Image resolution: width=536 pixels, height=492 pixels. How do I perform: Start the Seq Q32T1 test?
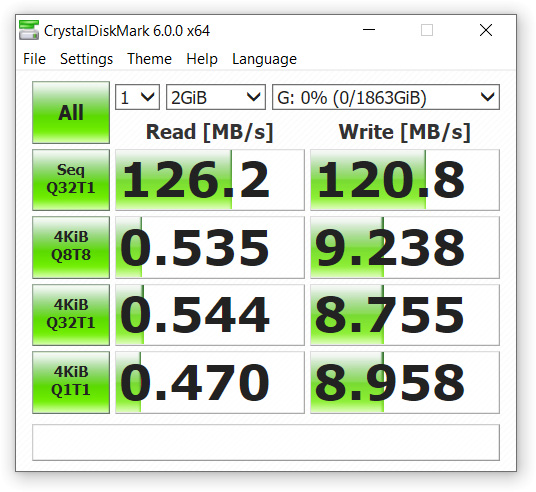pos(71,180)
